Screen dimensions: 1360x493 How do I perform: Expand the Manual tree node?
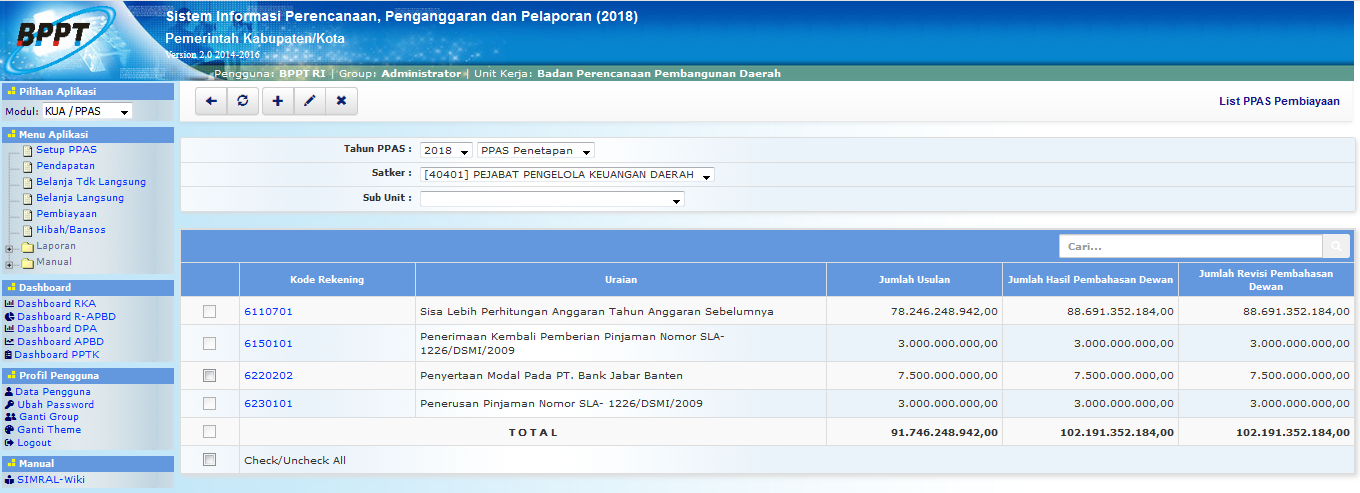(9, 264)
